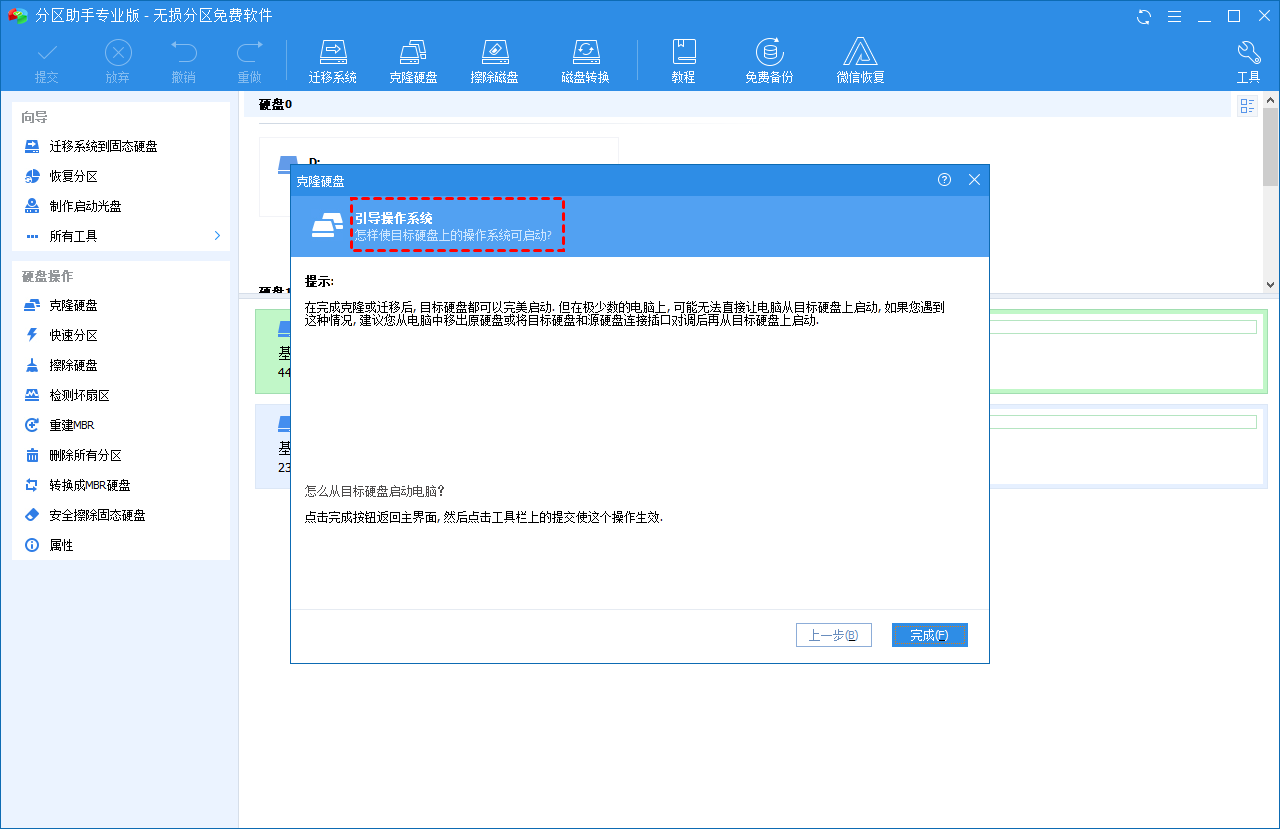The width and height of the screenshot is (1280, 829).
Task: Click the 硬盘0 heading
Action: (x=275, y=104)
